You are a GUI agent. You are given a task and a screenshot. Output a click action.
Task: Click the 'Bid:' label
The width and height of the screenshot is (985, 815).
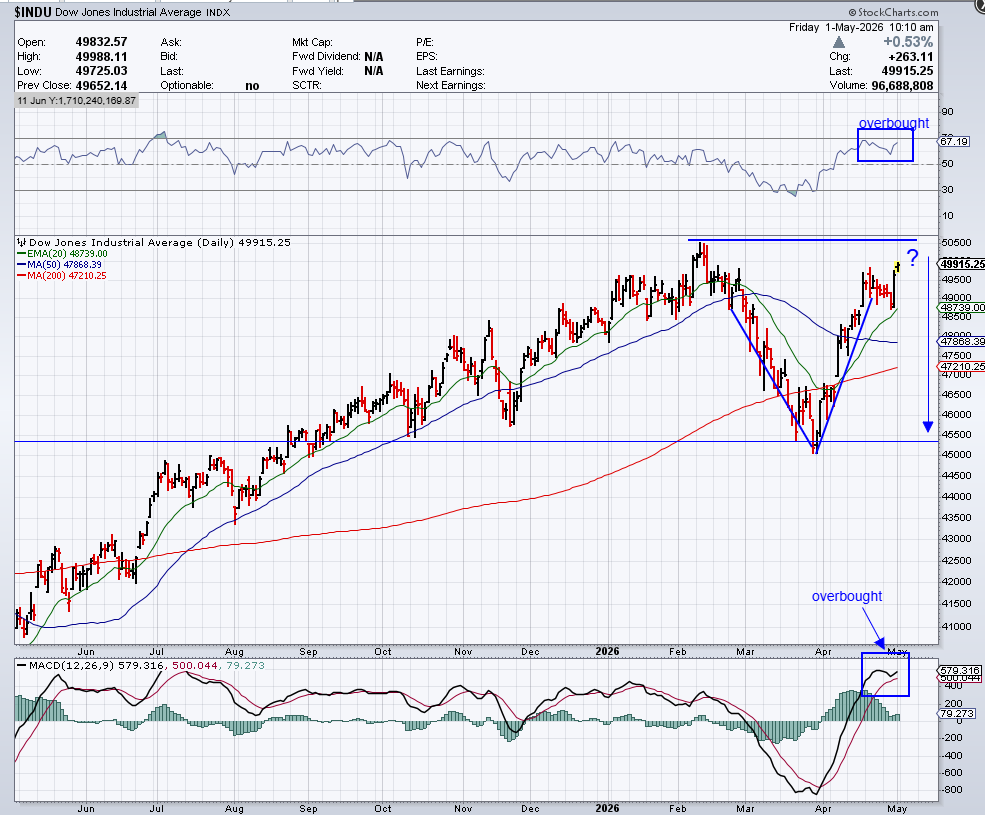tap(170, 57)
